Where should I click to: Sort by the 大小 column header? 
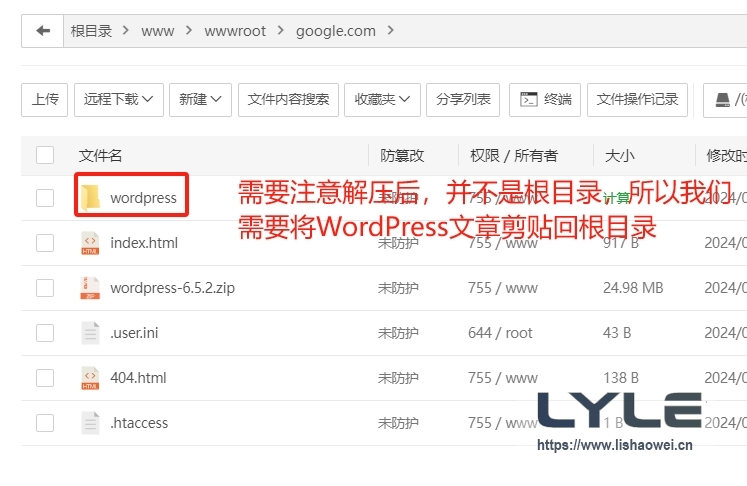pyautogui.click(x=619, y=155)
